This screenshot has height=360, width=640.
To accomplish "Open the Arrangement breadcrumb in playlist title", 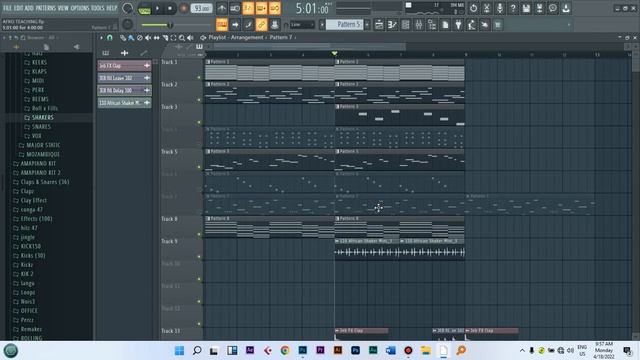I will pyautogui.click(x=247, y=37).
